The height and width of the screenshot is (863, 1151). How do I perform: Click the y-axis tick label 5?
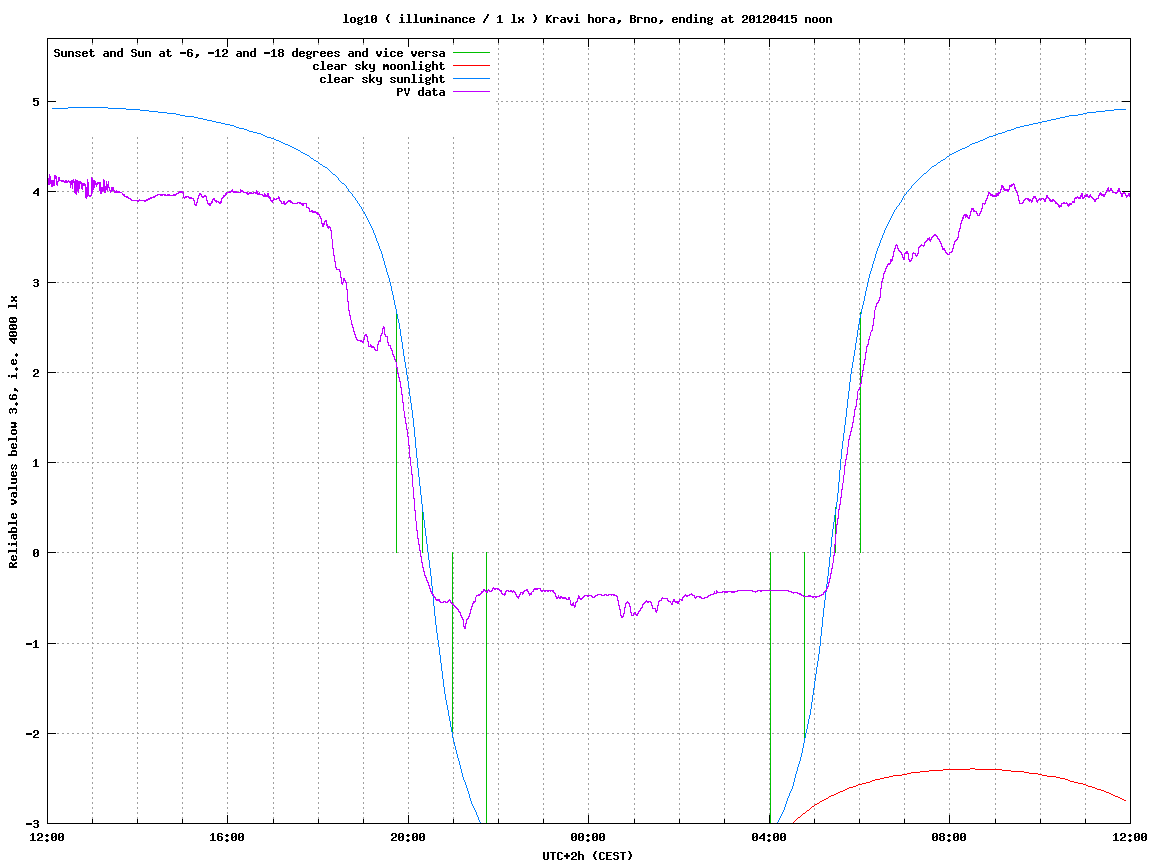pyautogui.click(x=36, y=102)
